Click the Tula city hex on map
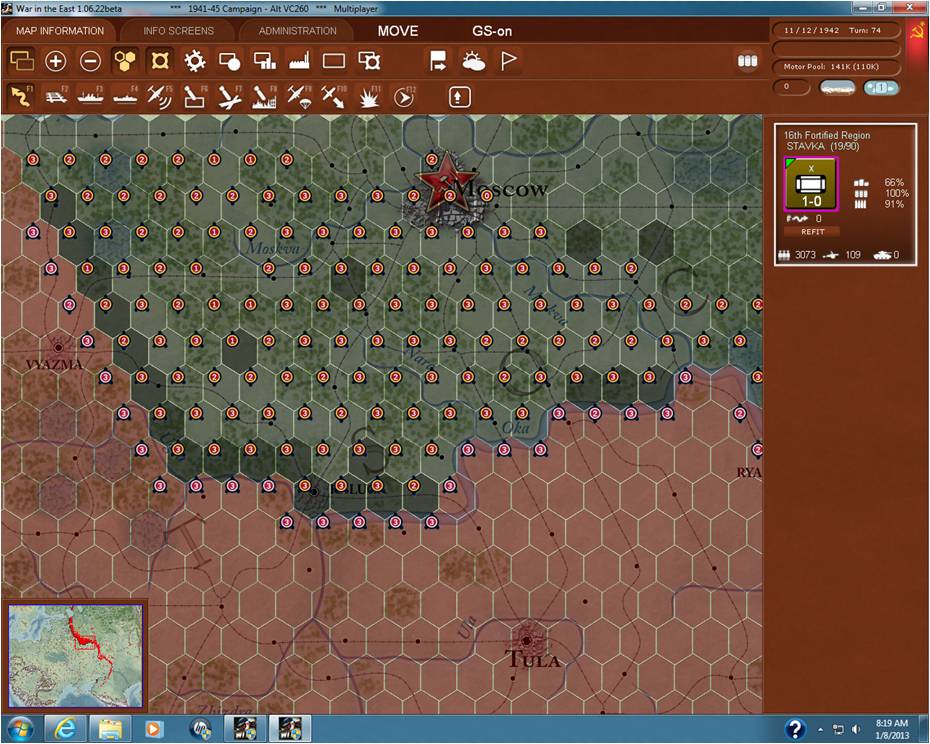 tap(527, 641)
